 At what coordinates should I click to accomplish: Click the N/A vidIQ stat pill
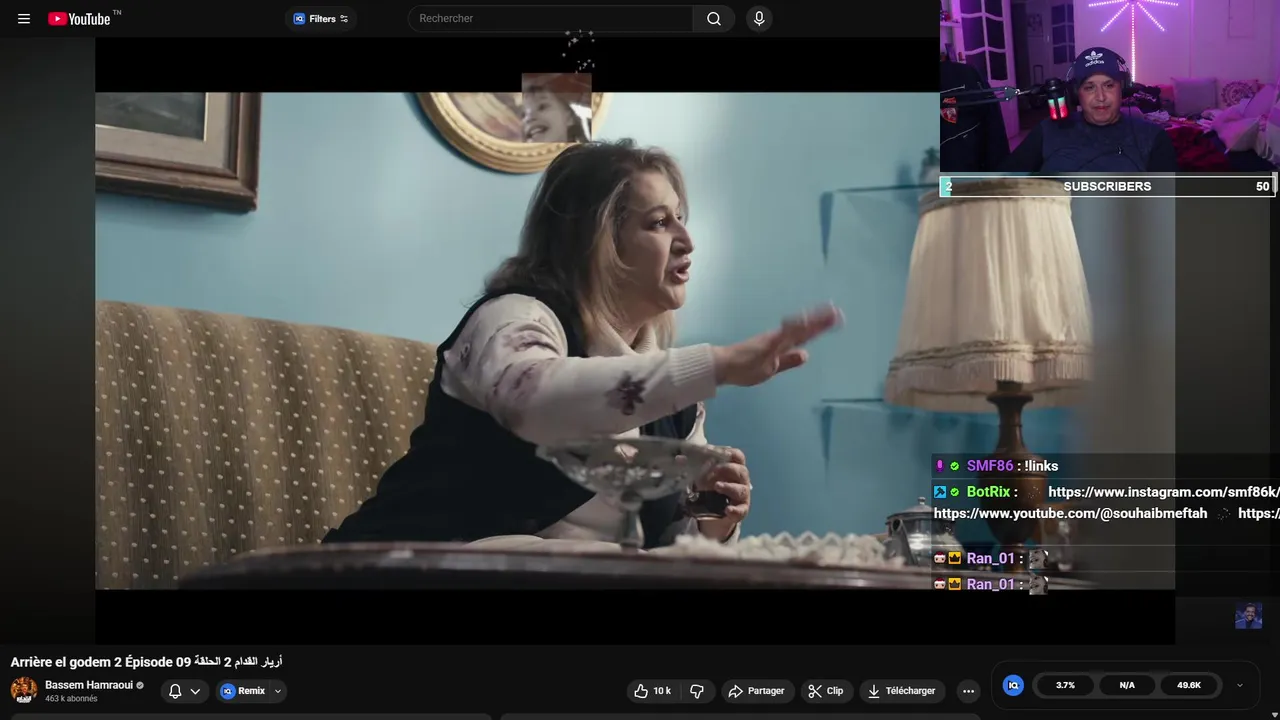[1127, 685]
